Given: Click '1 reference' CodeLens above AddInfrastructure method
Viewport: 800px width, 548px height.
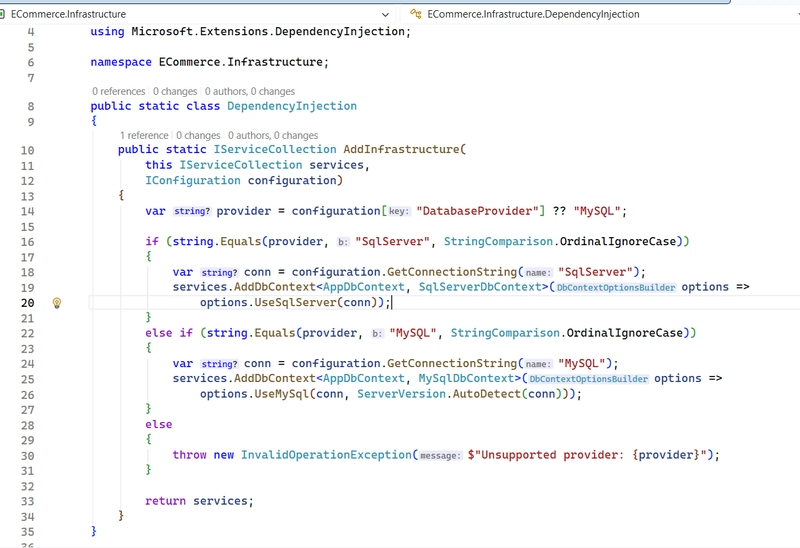Looking at the screenshot, I should [144, 135].
